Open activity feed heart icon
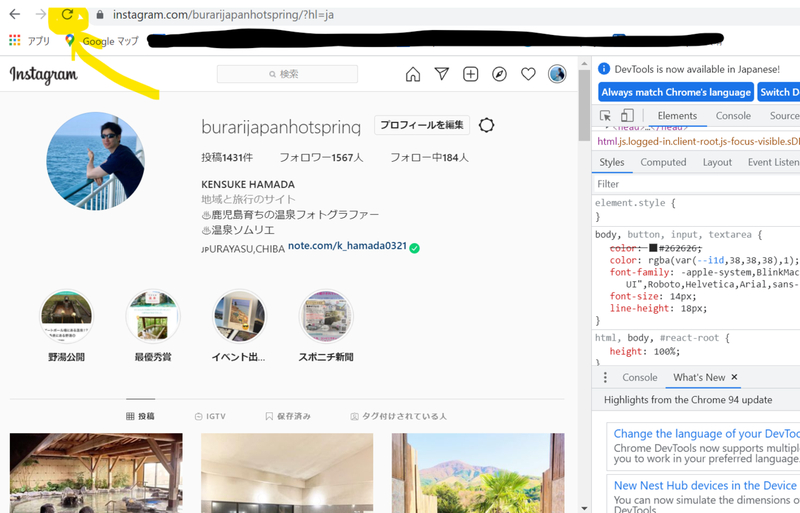The image size is (800, 513). [x=528, y=74]
